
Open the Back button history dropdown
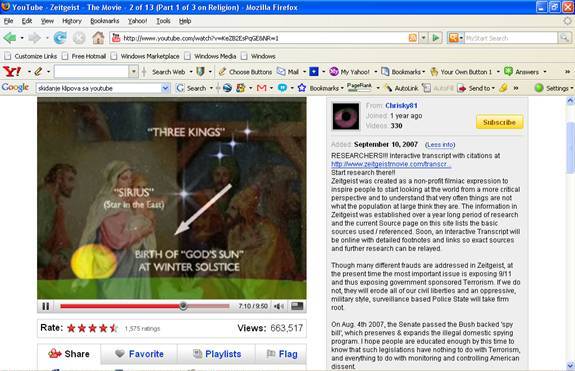click(x=22, y=38)
